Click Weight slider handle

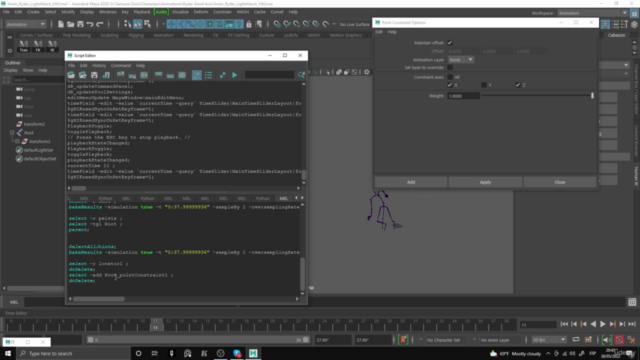[592, 96]
